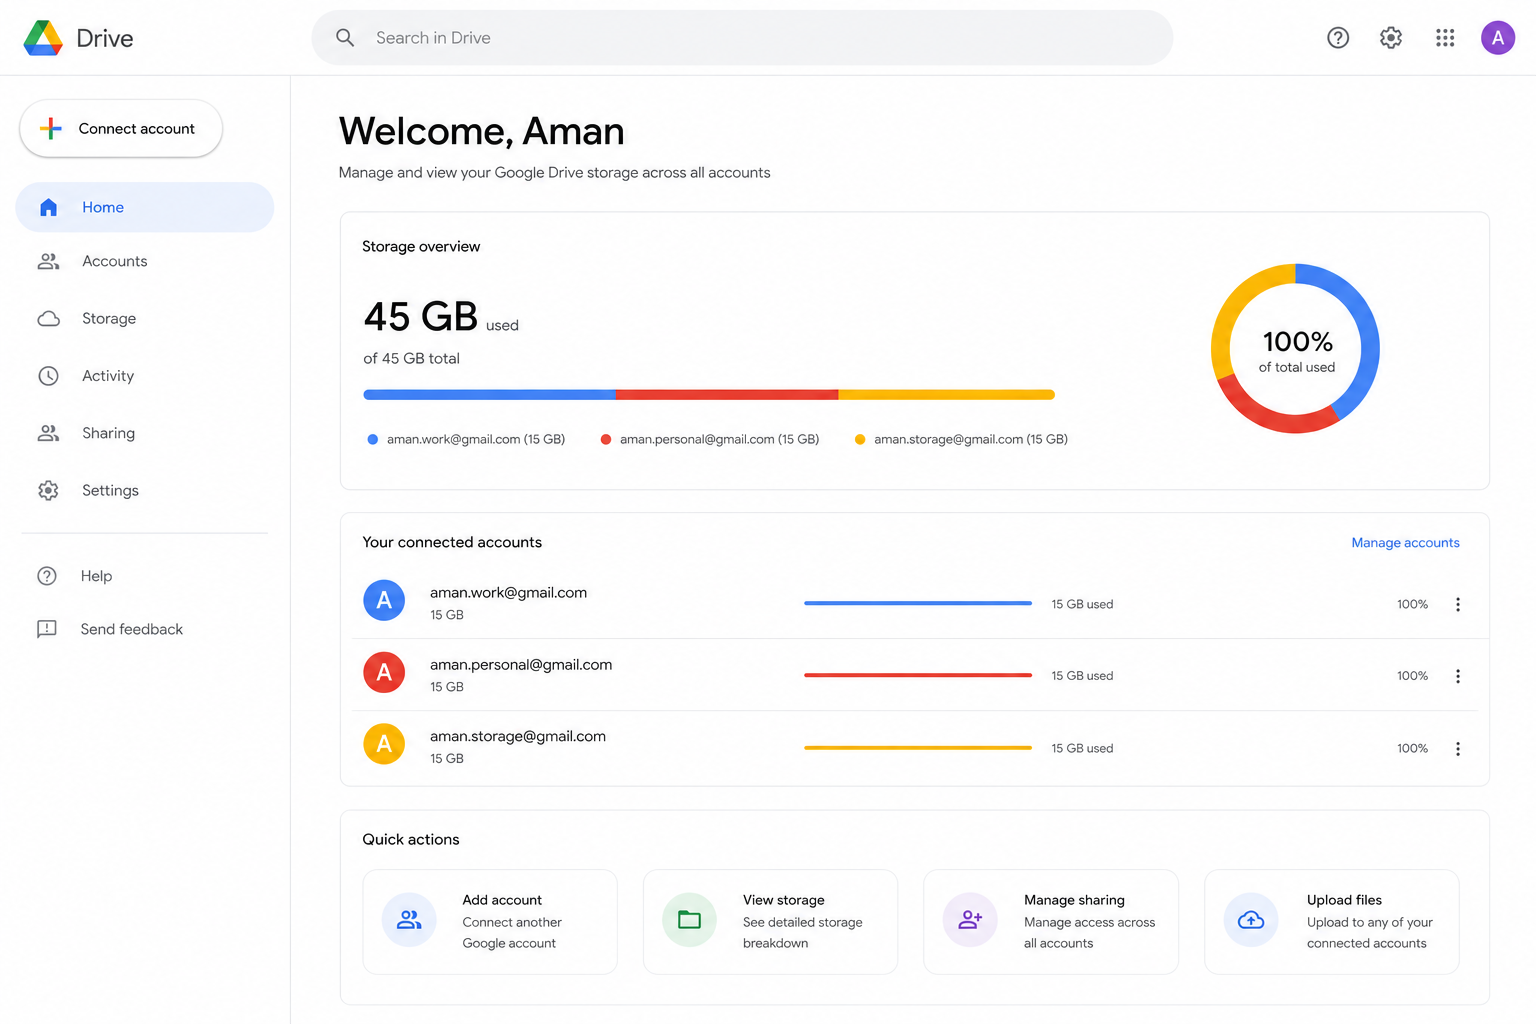
Task: Click the 'Quick actions' heading
Action: click(411, 839)
